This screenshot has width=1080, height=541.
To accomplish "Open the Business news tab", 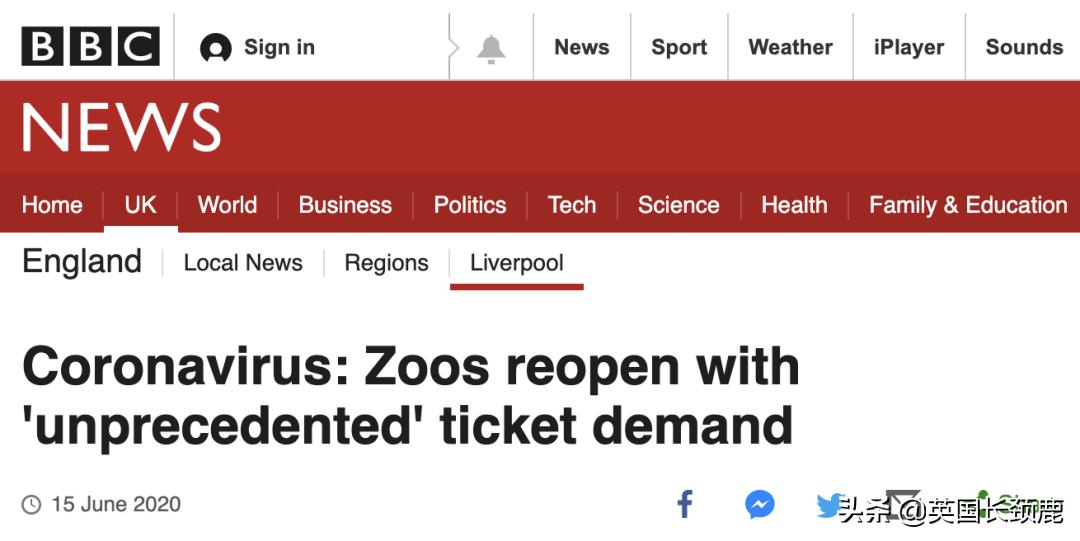I will point(345,205).
